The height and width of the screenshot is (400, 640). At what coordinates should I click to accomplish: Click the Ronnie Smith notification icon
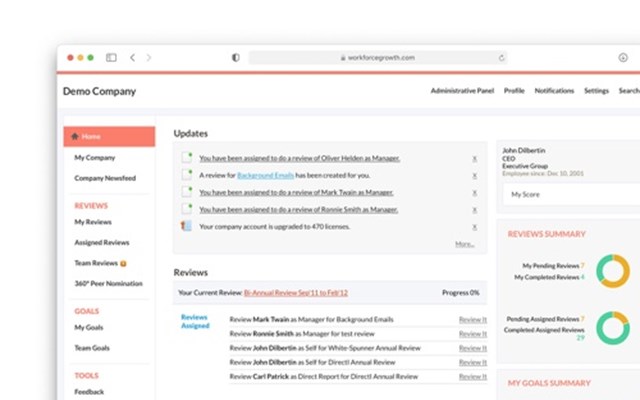187,209
